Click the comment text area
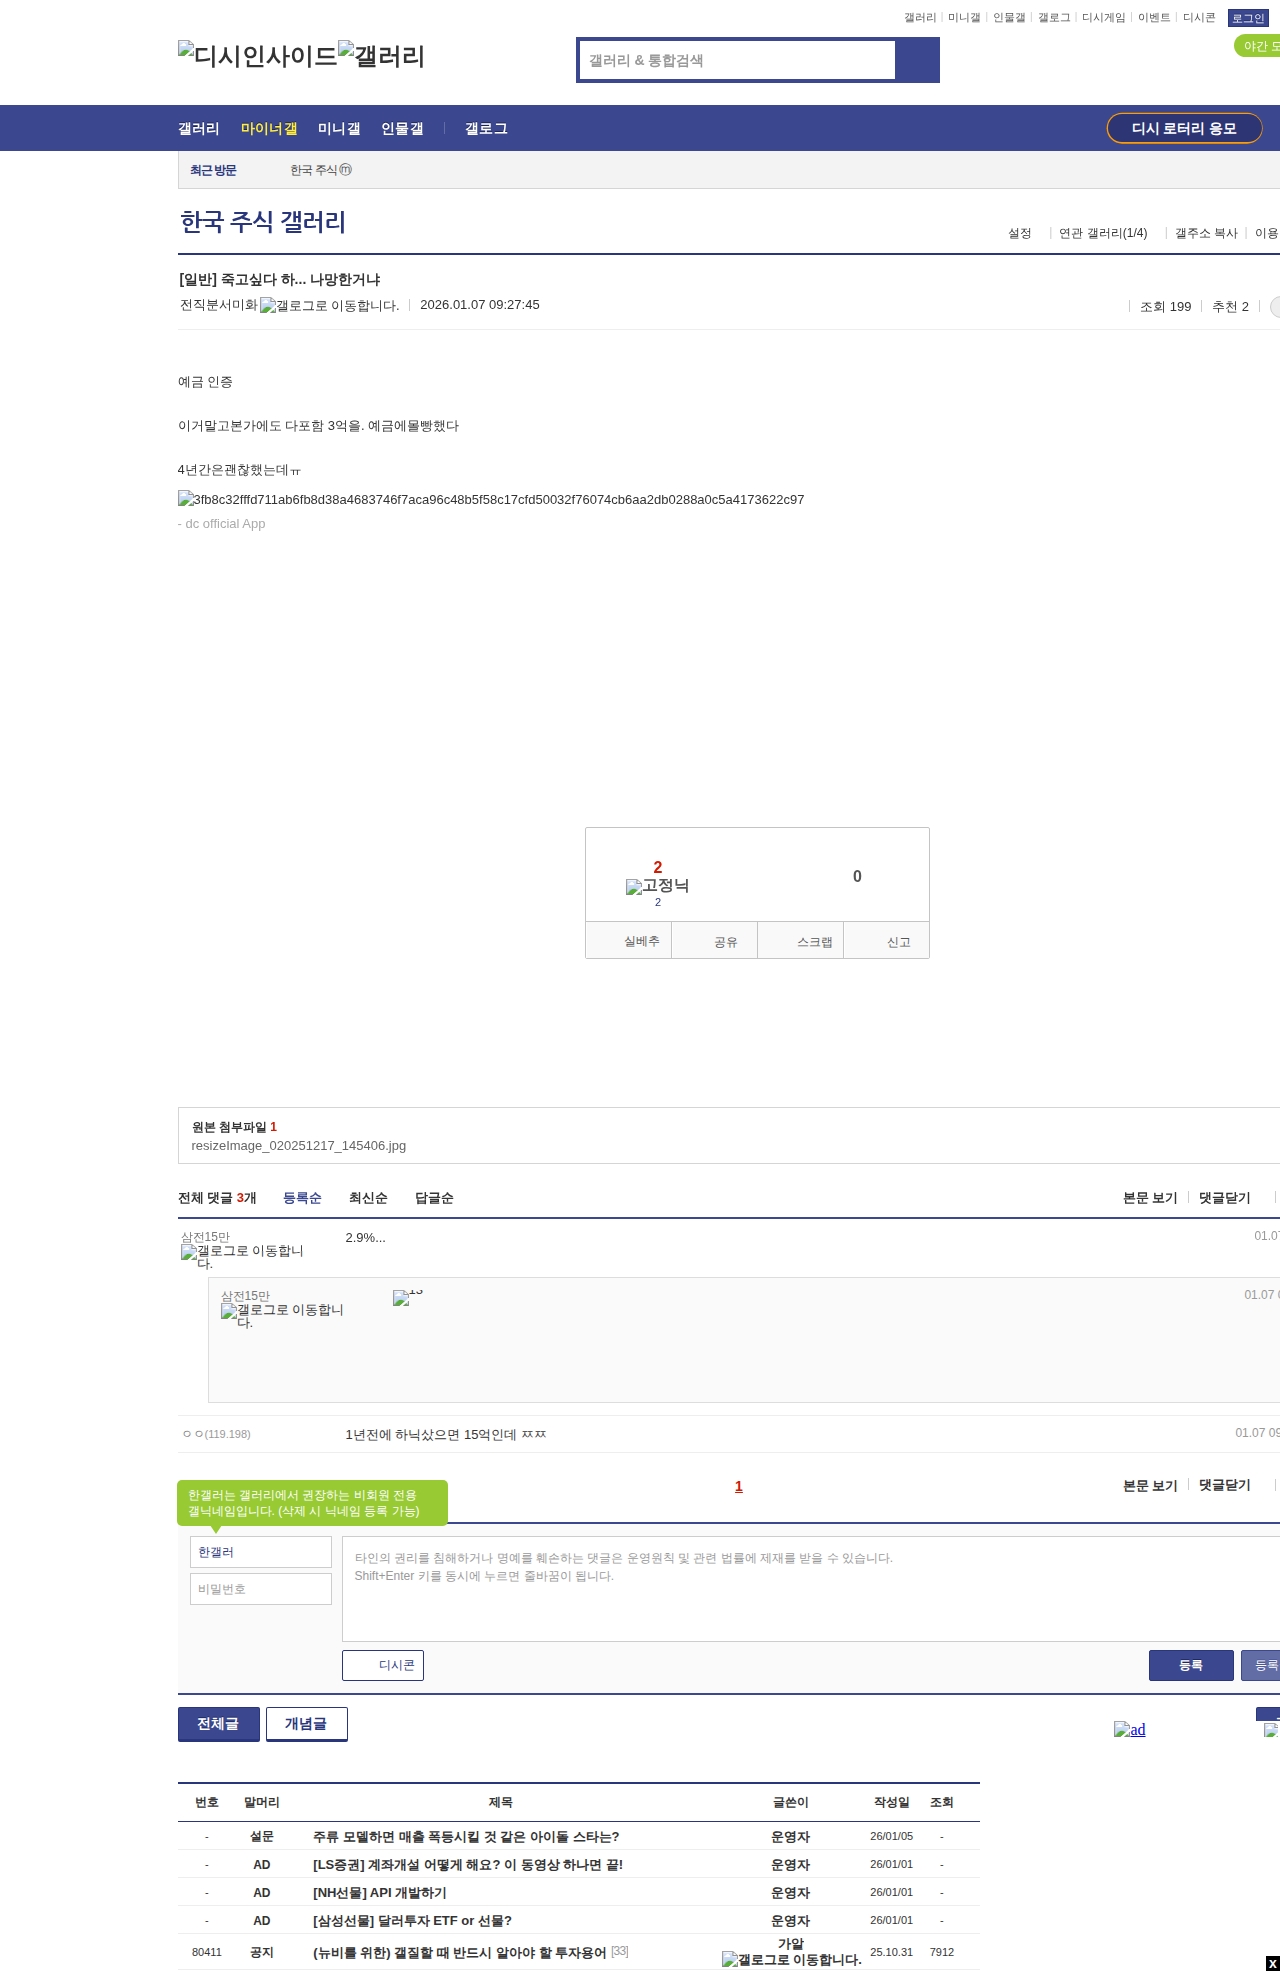This screenshot has height=1971, width=1280. (811, 1589)
